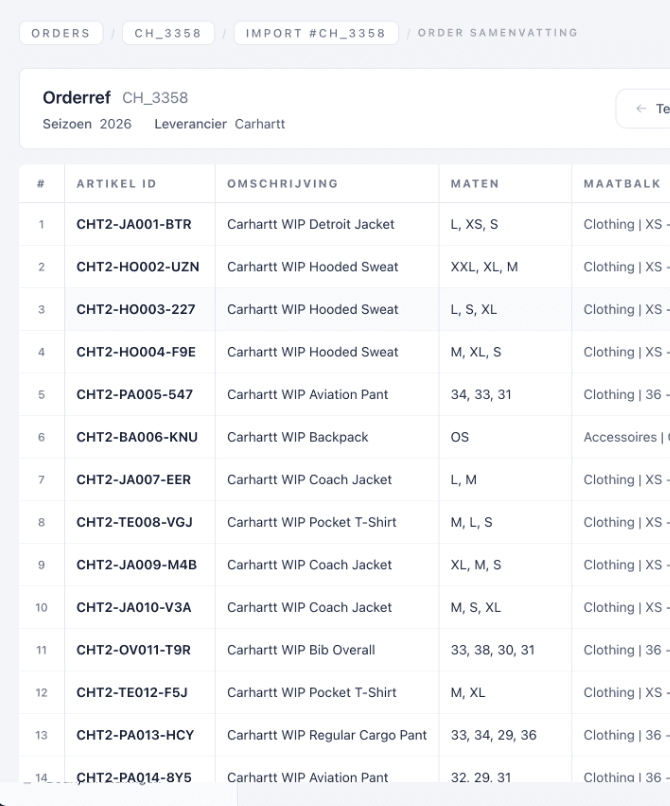Click supplier name Carhartt in header
The image size is (670, 806).
tap(260, 124)
